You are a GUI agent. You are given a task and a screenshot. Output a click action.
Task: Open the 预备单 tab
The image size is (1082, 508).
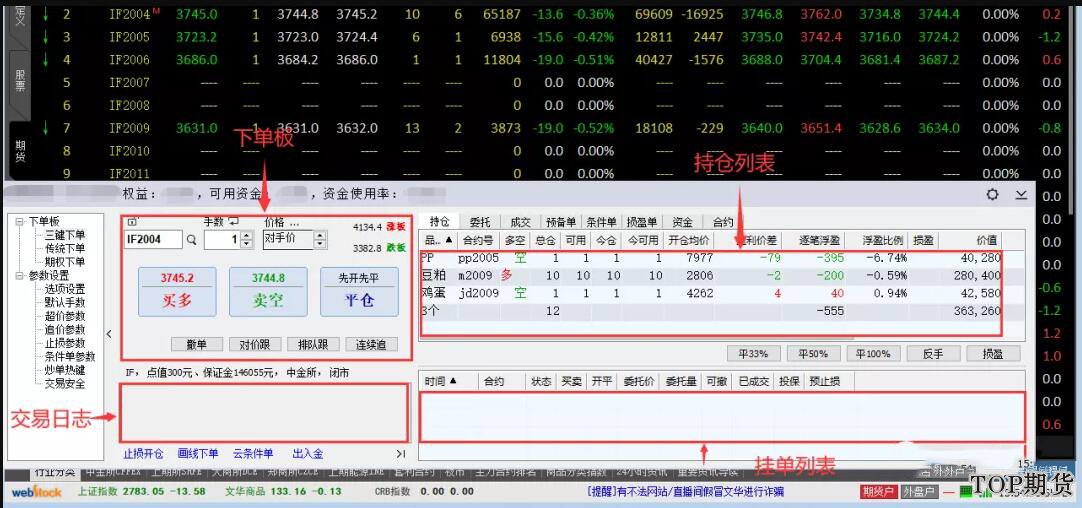560,222
